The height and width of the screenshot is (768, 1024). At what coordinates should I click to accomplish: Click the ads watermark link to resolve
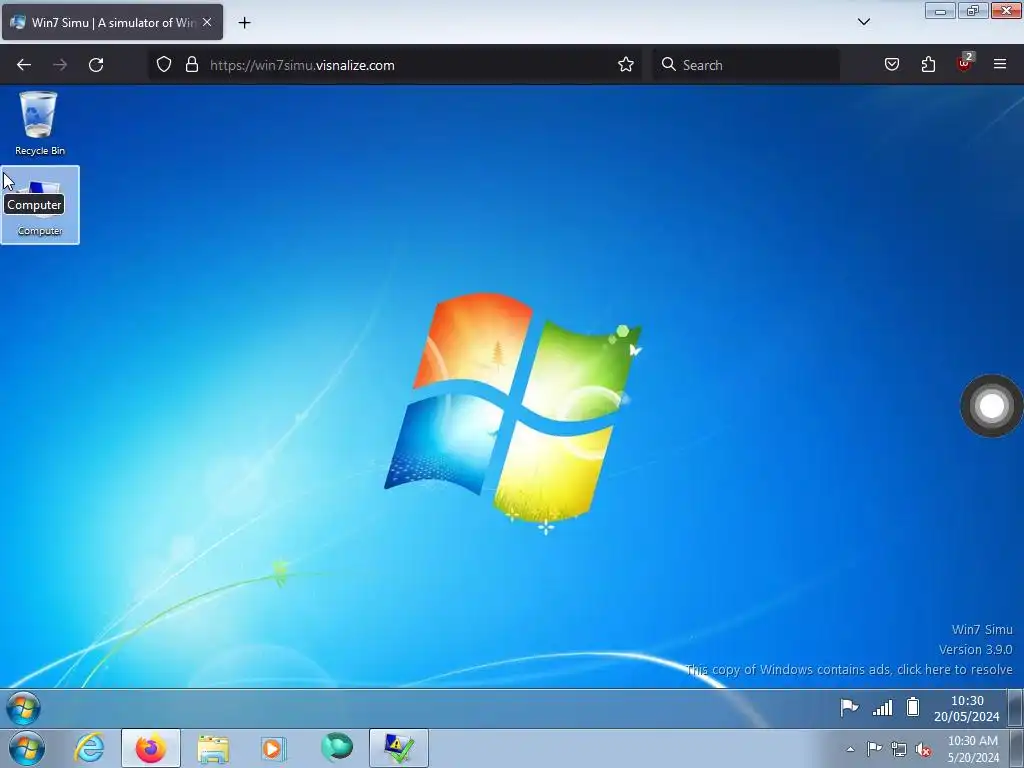click(849, 669)
